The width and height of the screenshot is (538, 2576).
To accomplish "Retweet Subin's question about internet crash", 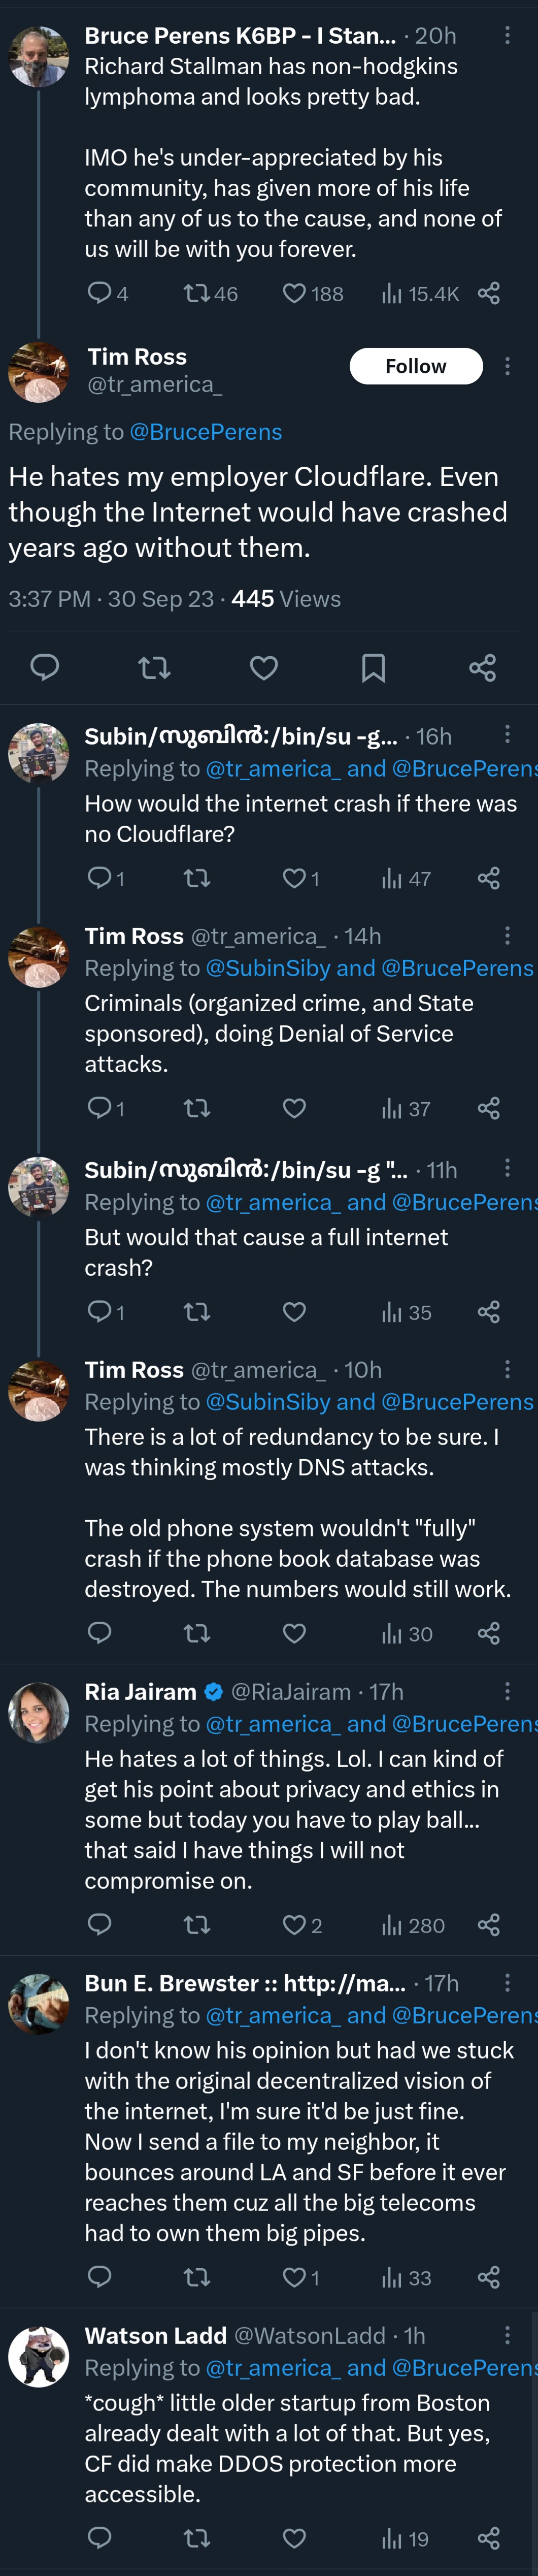I will coord(198,878).
